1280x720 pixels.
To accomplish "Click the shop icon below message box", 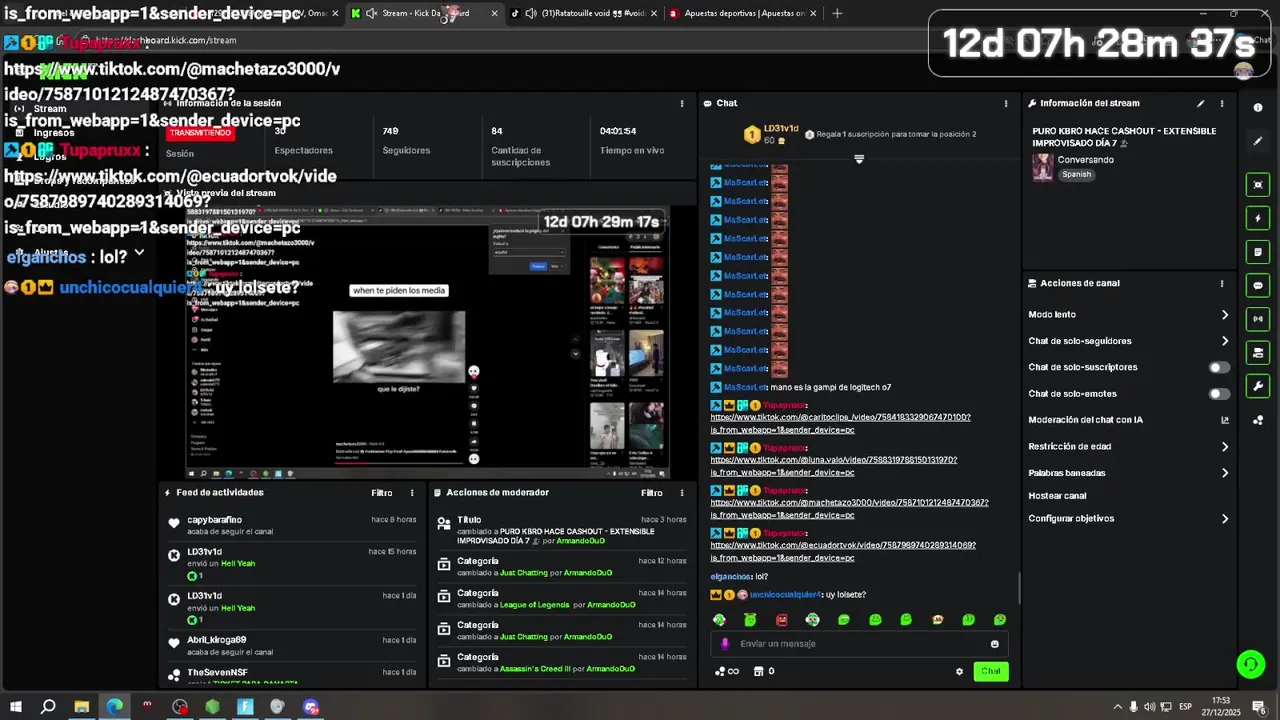I will tap(758, 671).
